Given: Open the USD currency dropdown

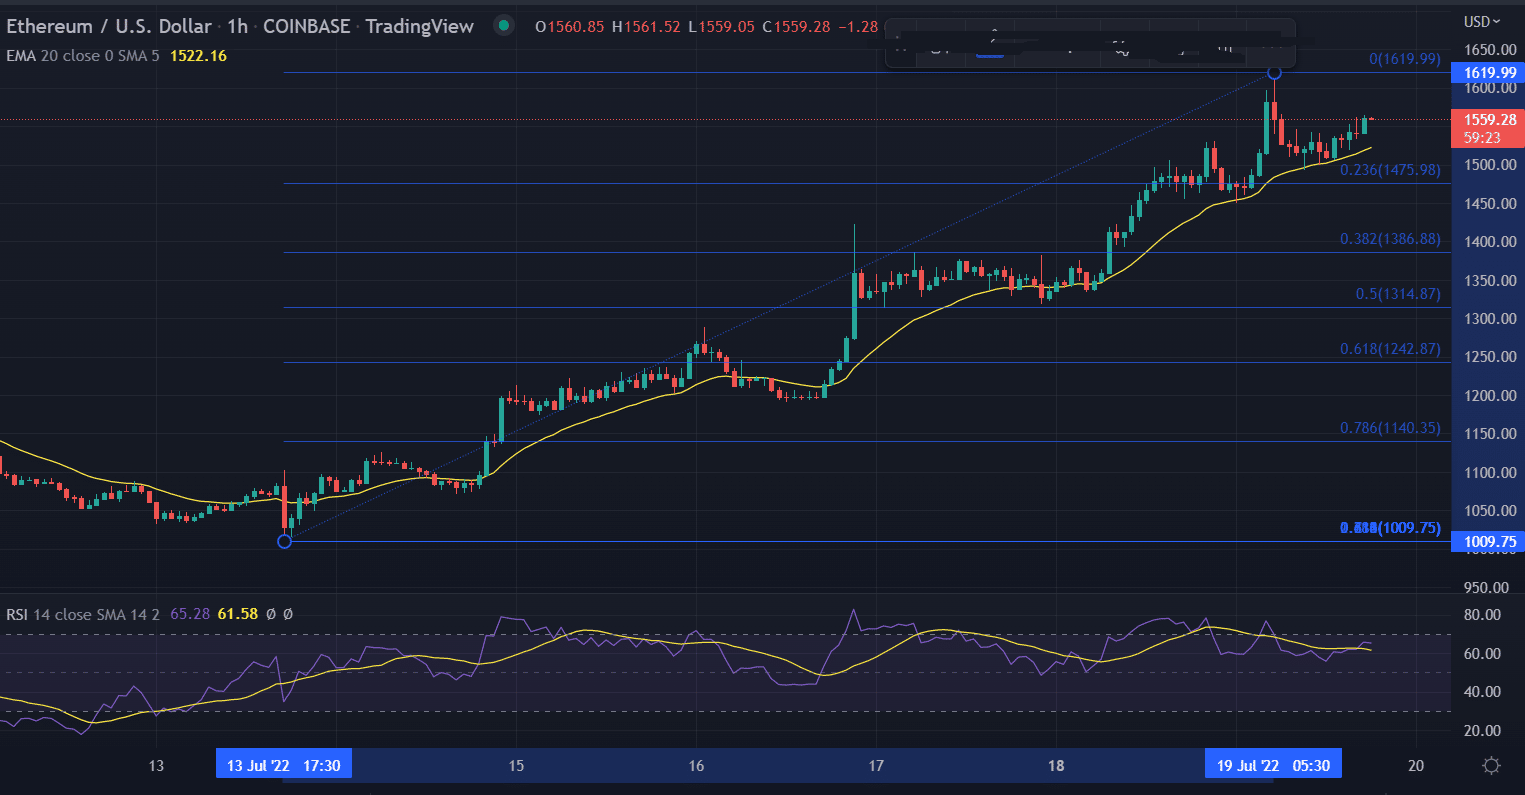Looking at the screenshot, I should [1482, 21].
